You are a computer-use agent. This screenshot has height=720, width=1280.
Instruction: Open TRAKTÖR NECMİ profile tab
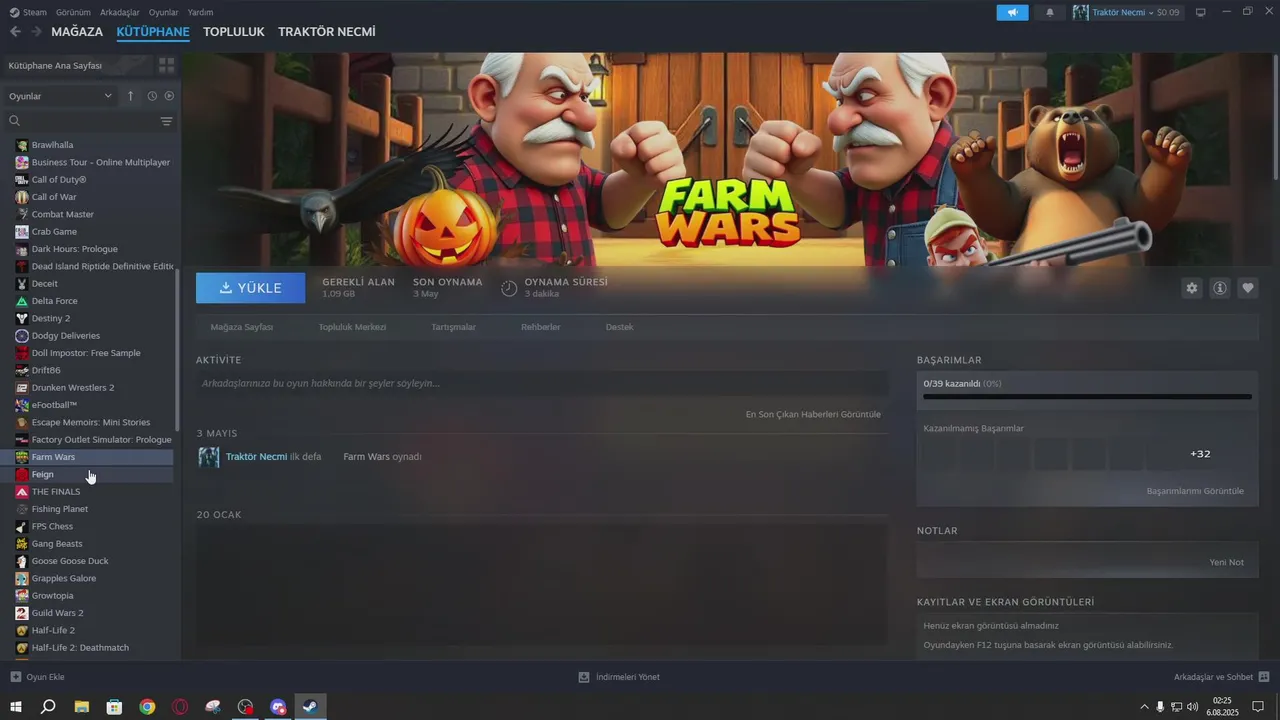point(327,32)
